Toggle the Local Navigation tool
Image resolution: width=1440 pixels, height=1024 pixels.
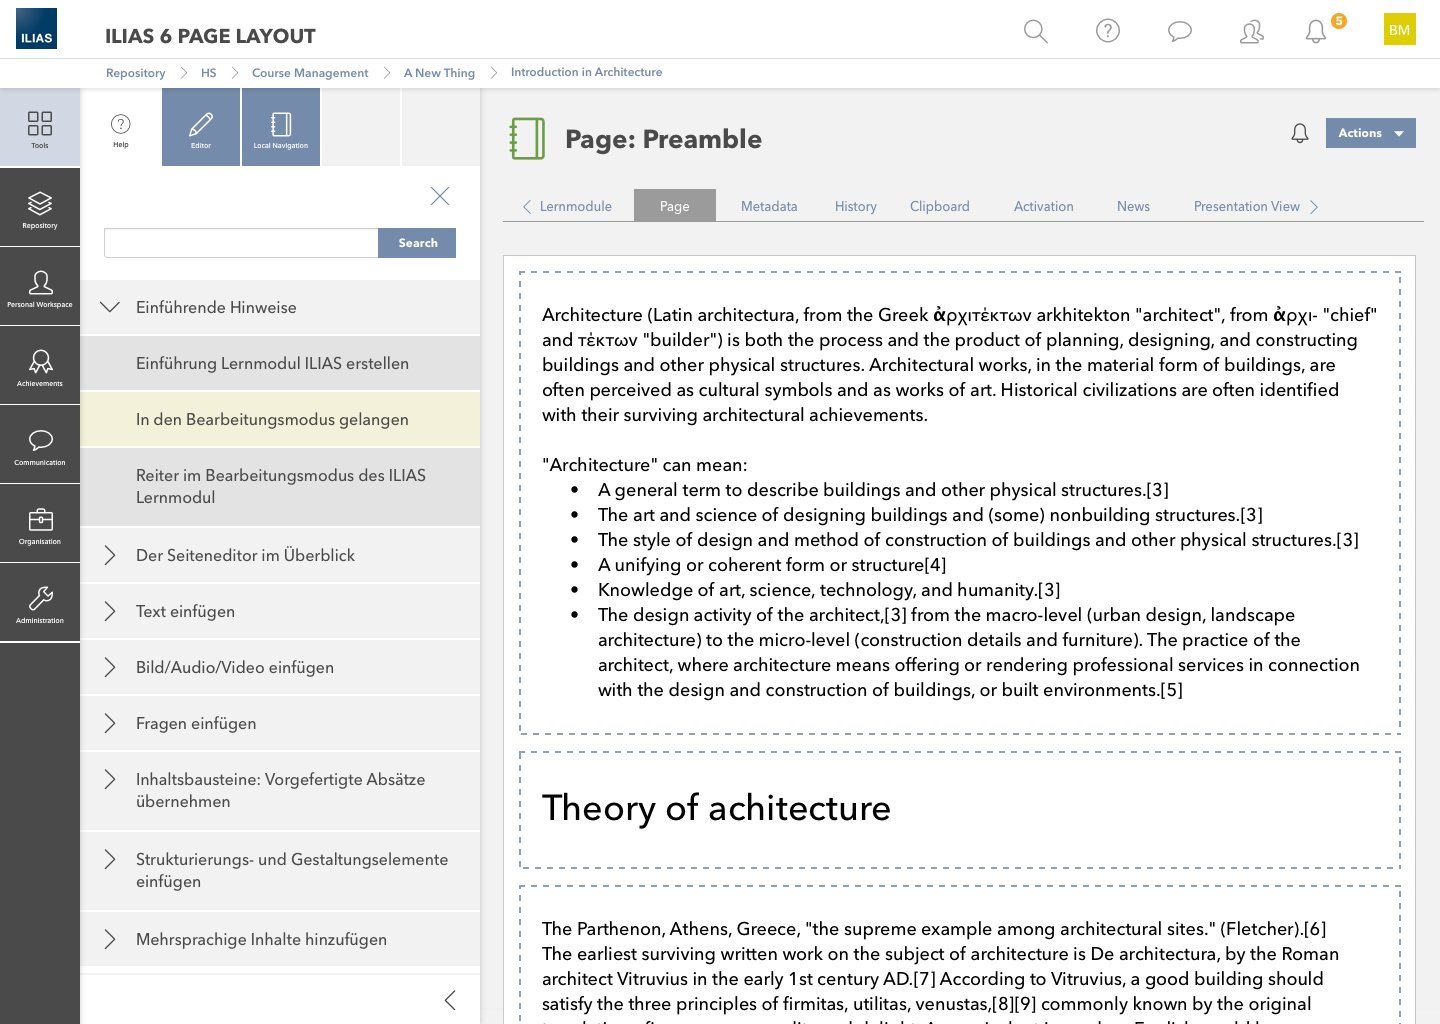pos(281,127)
